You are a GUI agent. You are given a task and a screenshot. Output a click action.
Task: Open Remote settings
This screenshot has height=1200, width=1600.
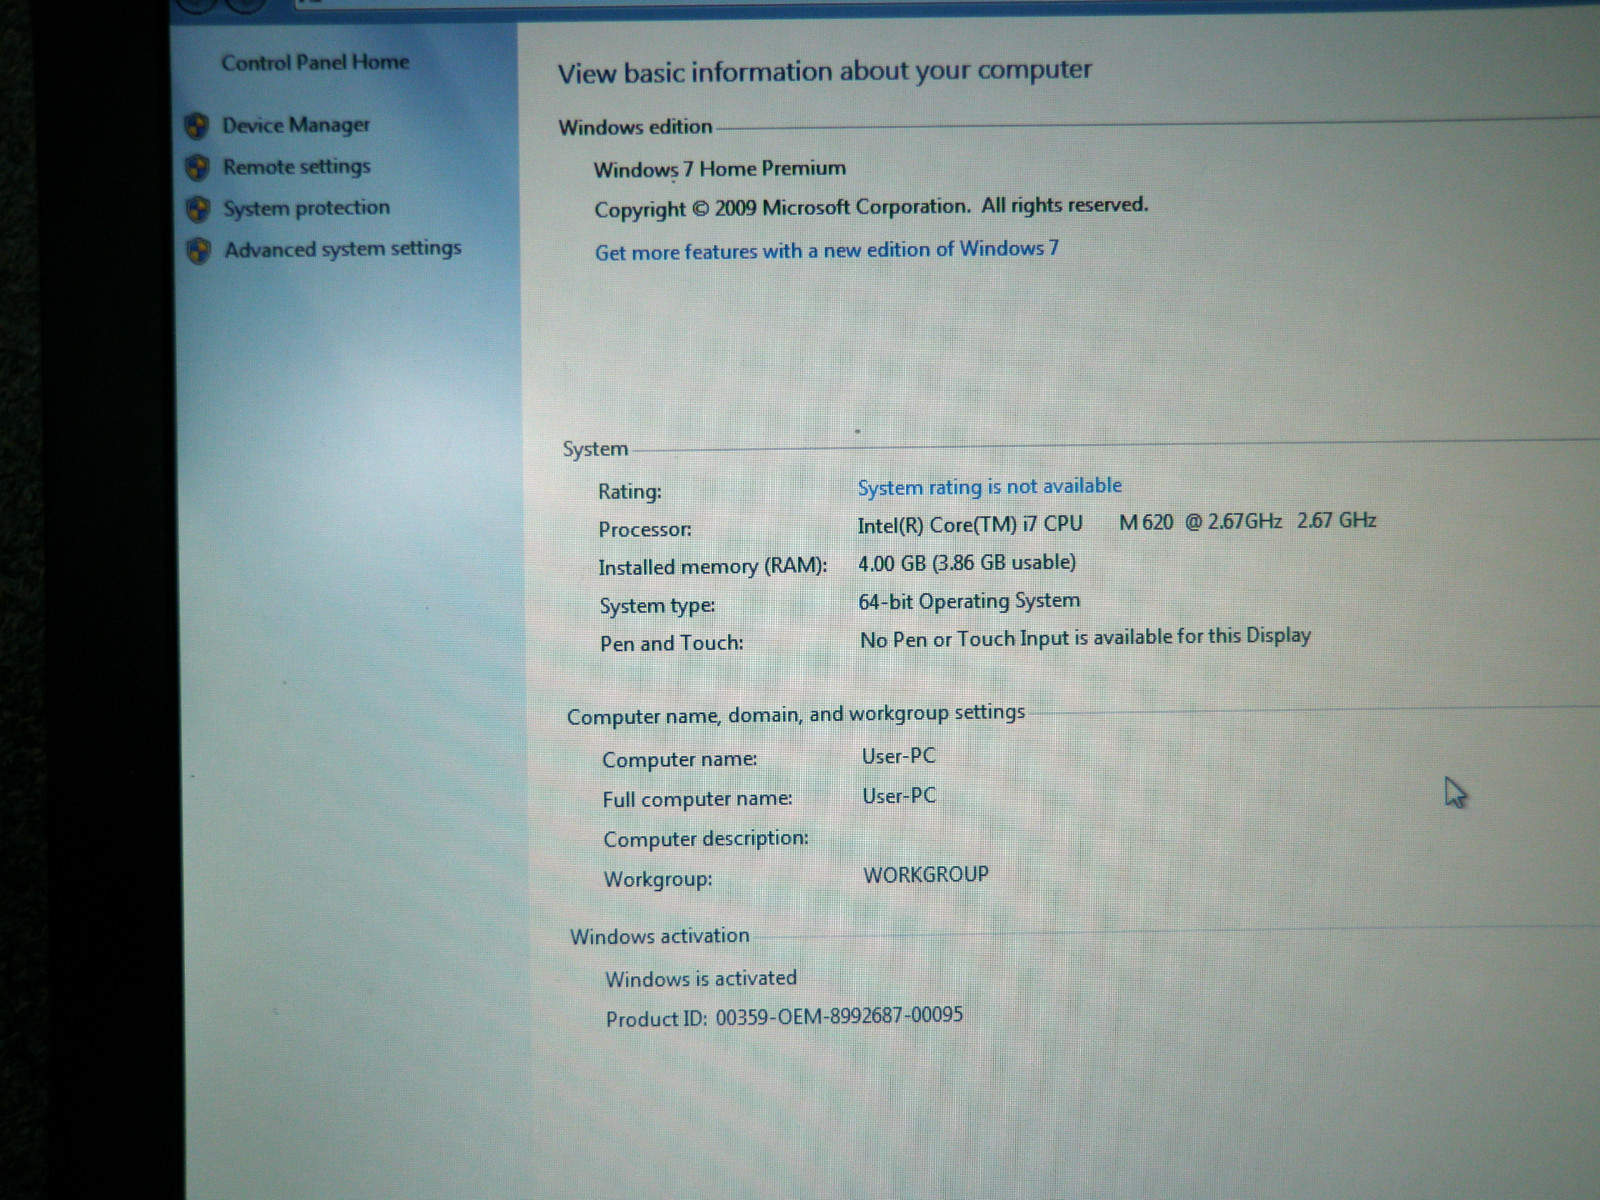[x=297, y=167]
